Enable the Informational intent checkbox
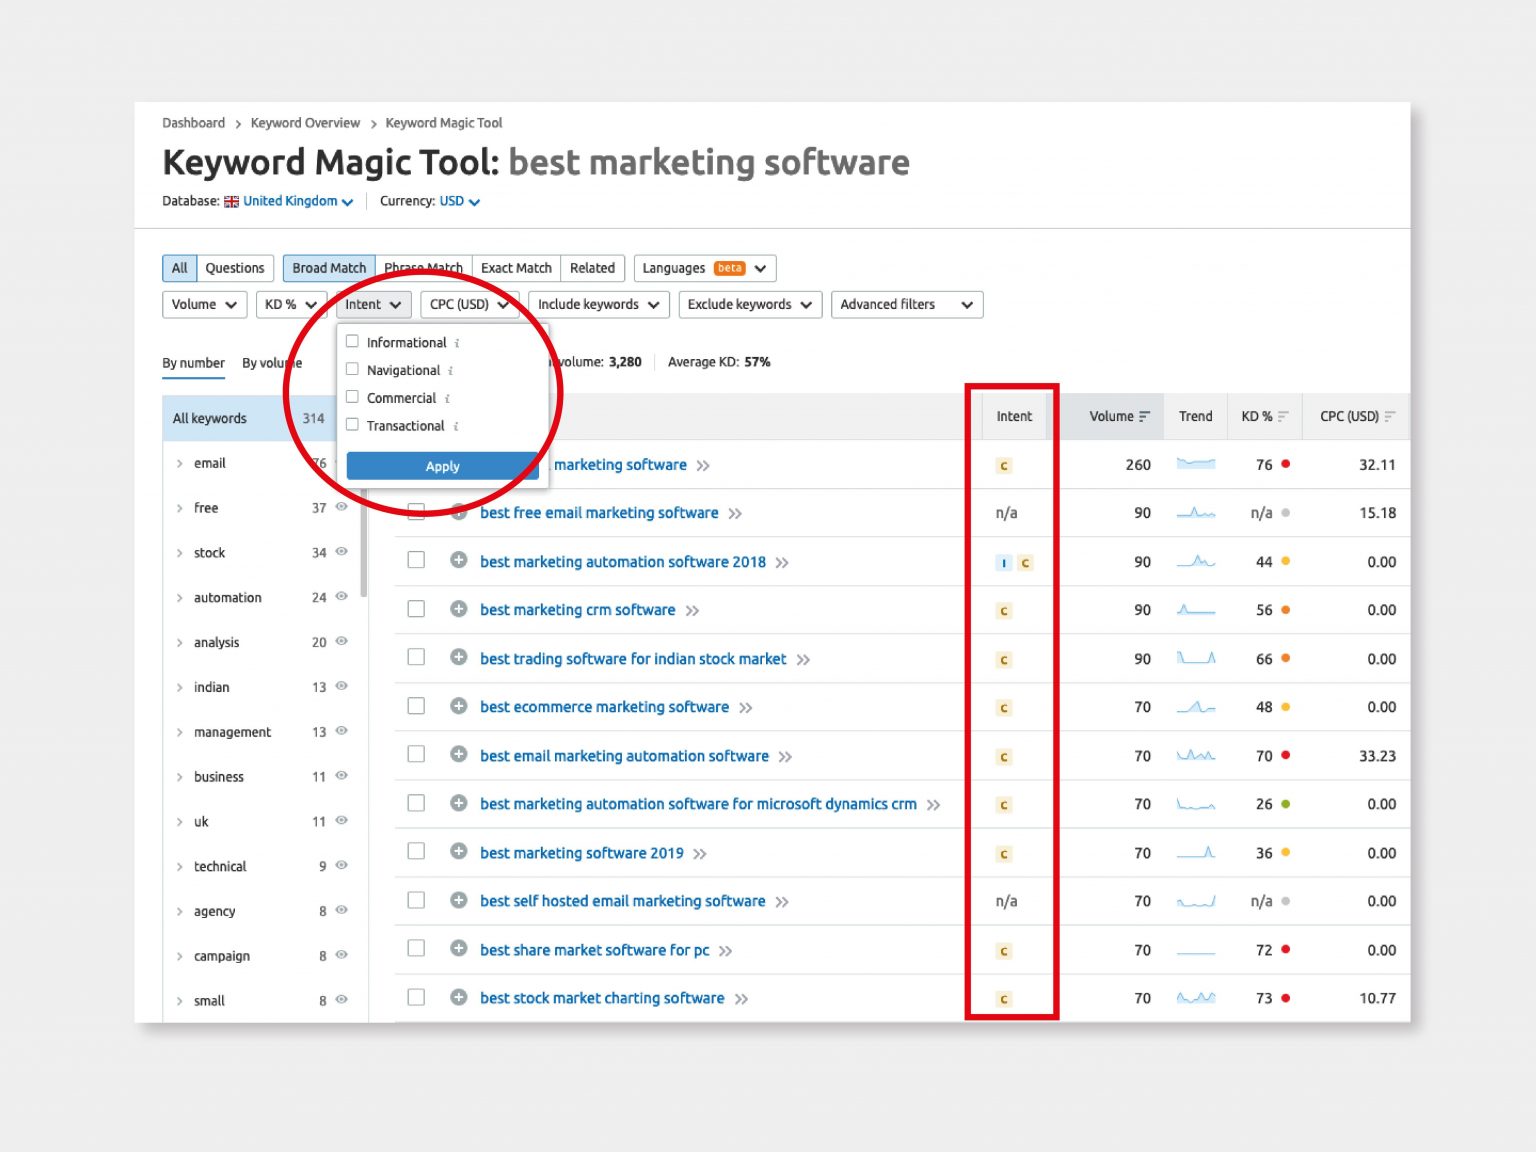Viewport: 1536px width, 1152px height. [x=352, y=341]
